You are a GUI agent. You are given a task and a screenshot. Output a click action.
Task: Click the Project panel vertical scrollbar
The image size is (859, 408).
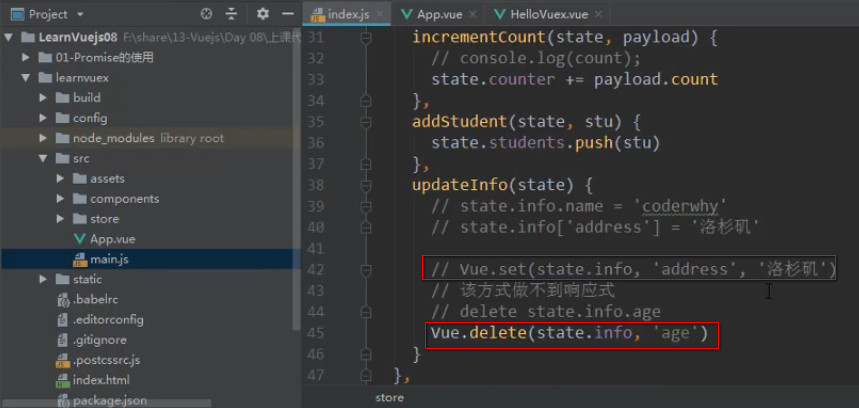pos(296,181)
